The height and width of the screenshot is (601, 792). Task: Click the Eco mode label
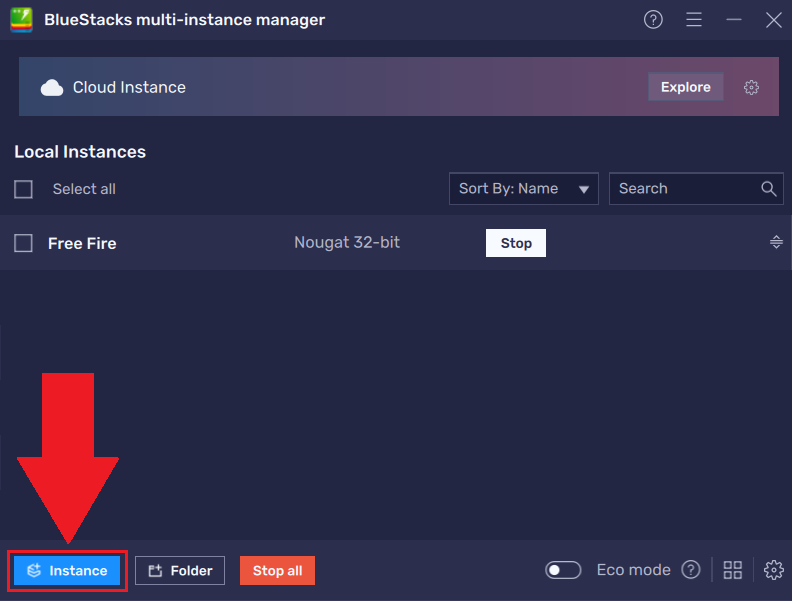[x=633, y=570]
